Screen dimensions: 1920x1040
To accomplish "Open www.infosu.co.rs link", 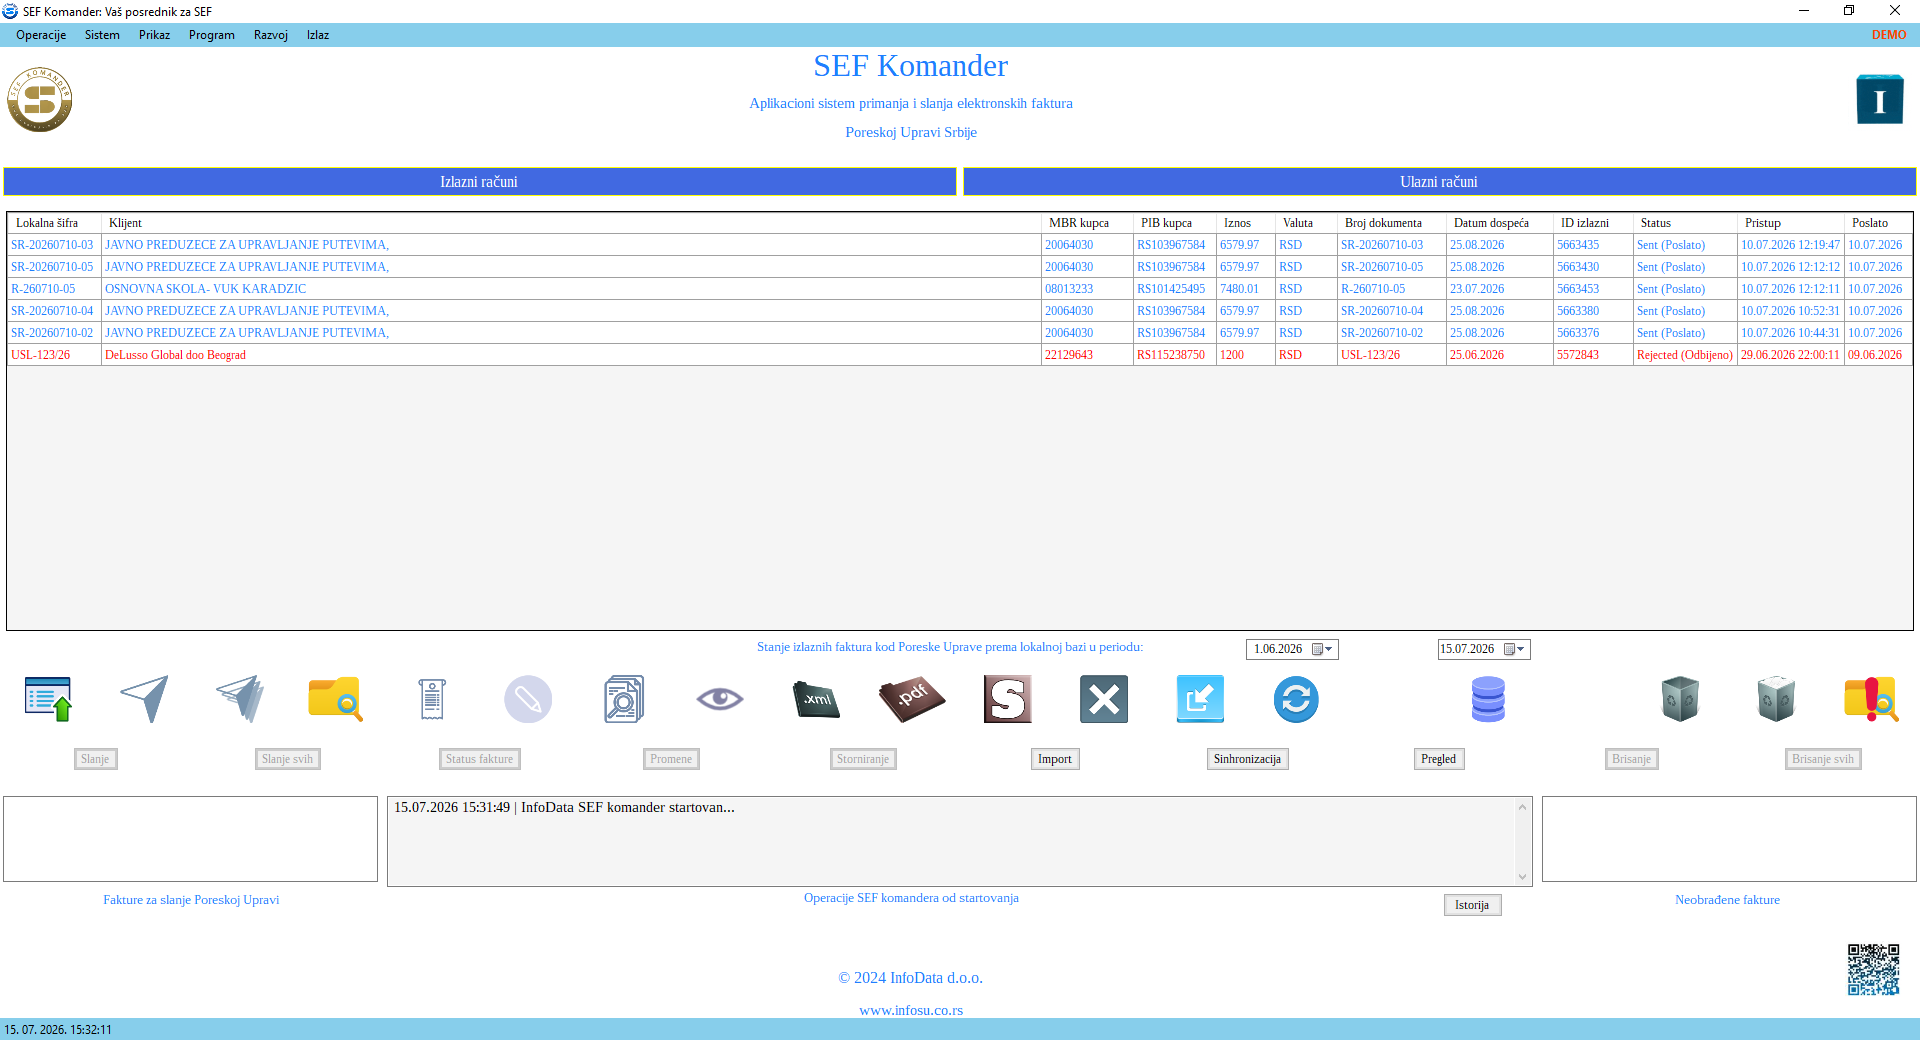I will click(911, 1010).
